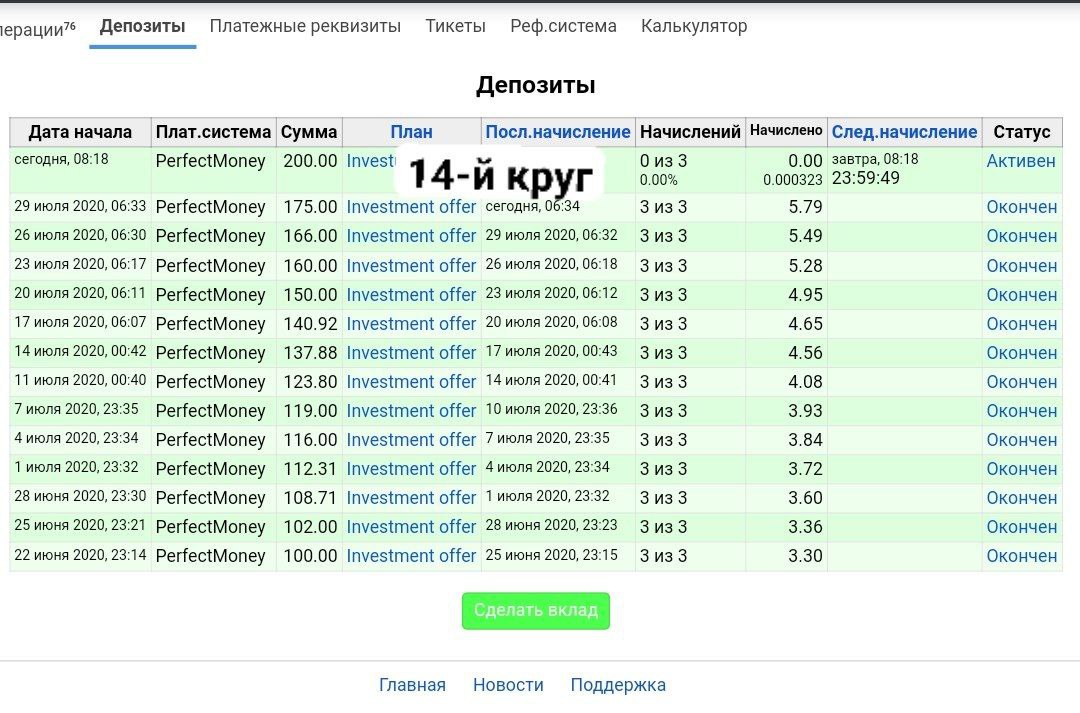Open Investment offer link for 166.00 deposit
This screenshot has width=1080, height=713.
coord(411,236)
